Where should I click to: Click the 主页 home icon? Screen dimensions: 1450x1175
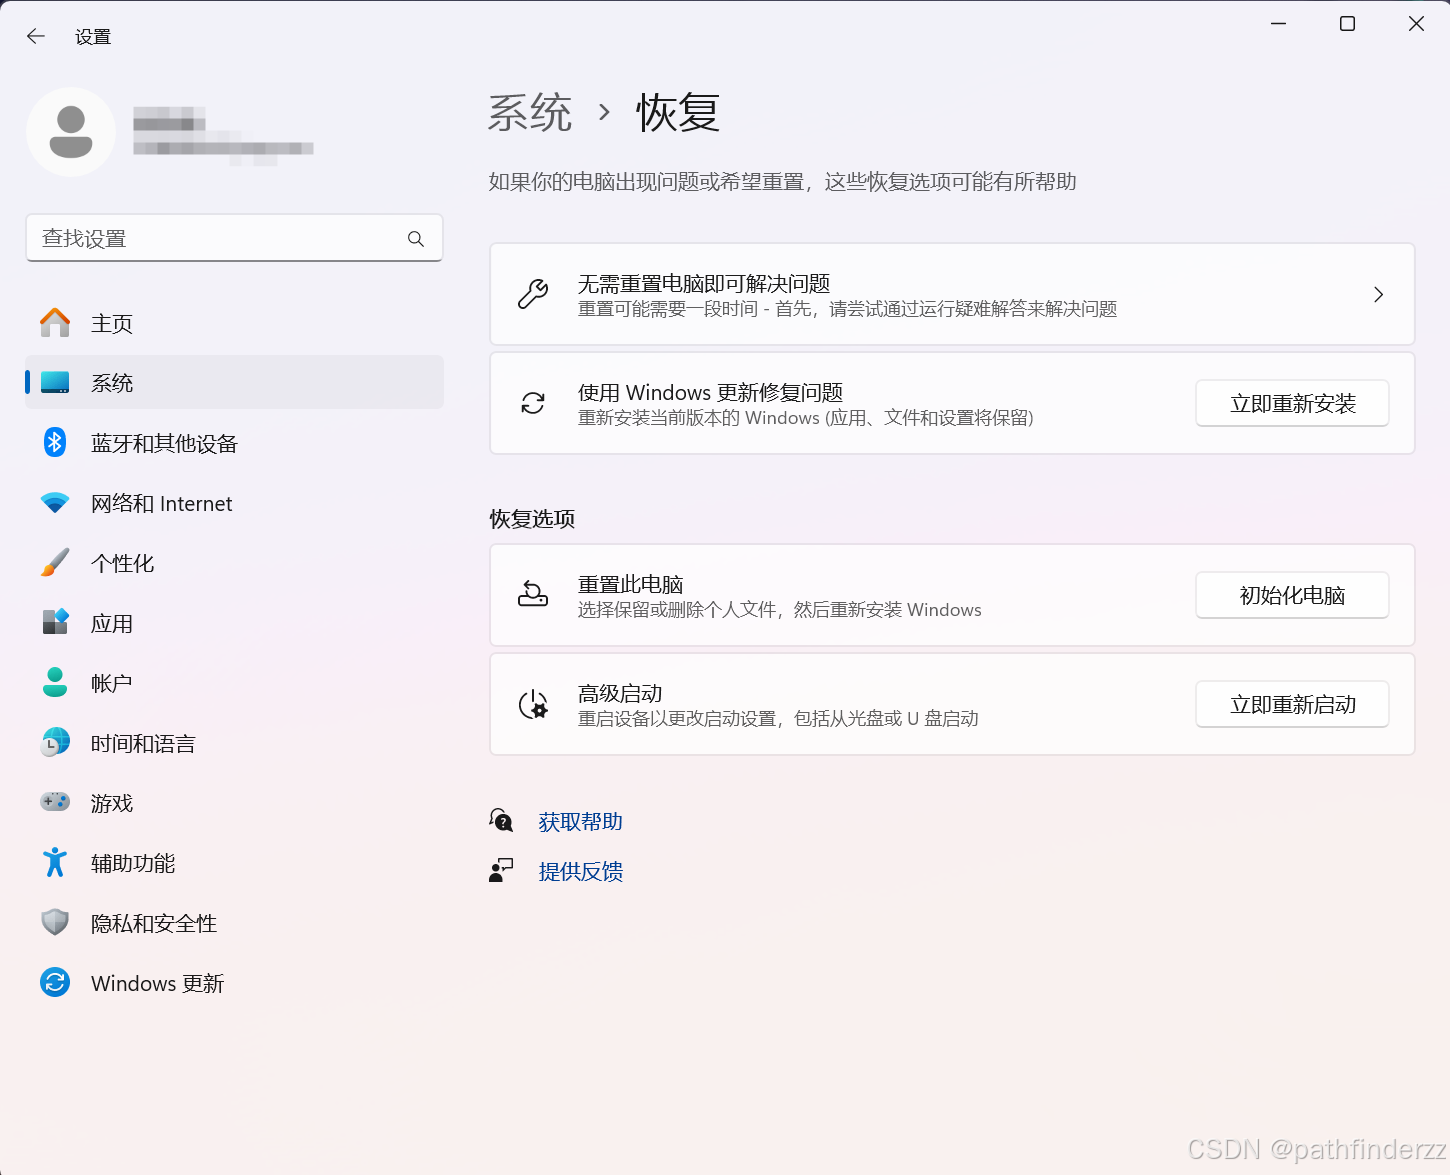click(55, 322)
